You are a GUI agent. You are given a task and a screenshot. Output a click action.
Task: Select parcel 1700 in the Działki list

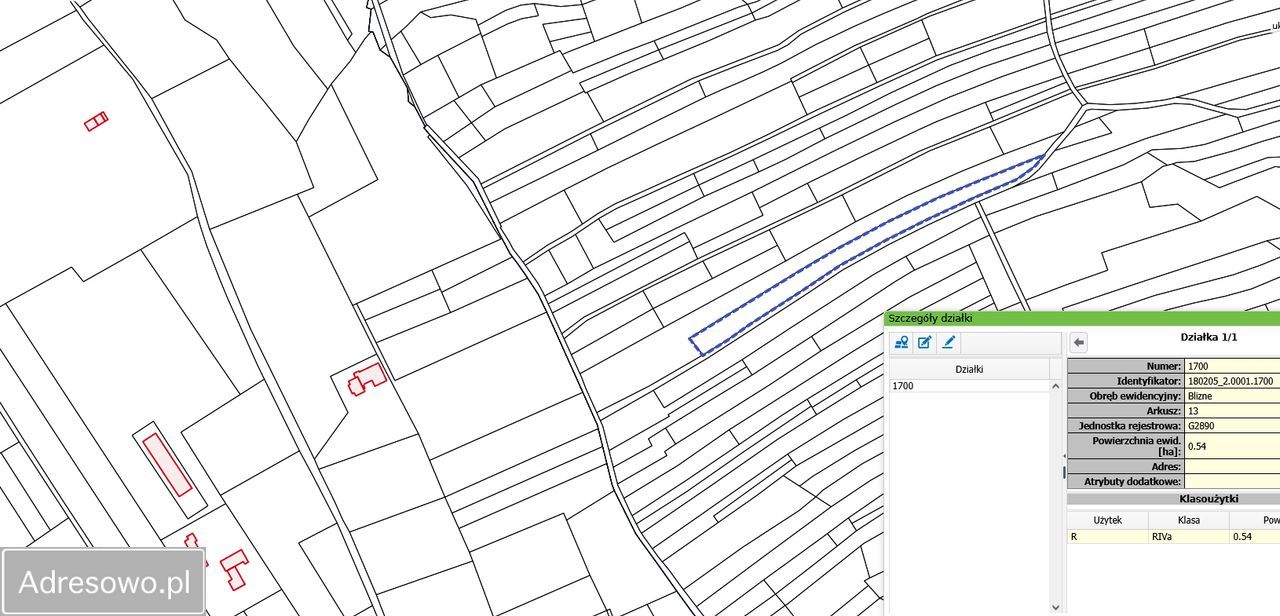pyautogui.click(x=969, y=385)
